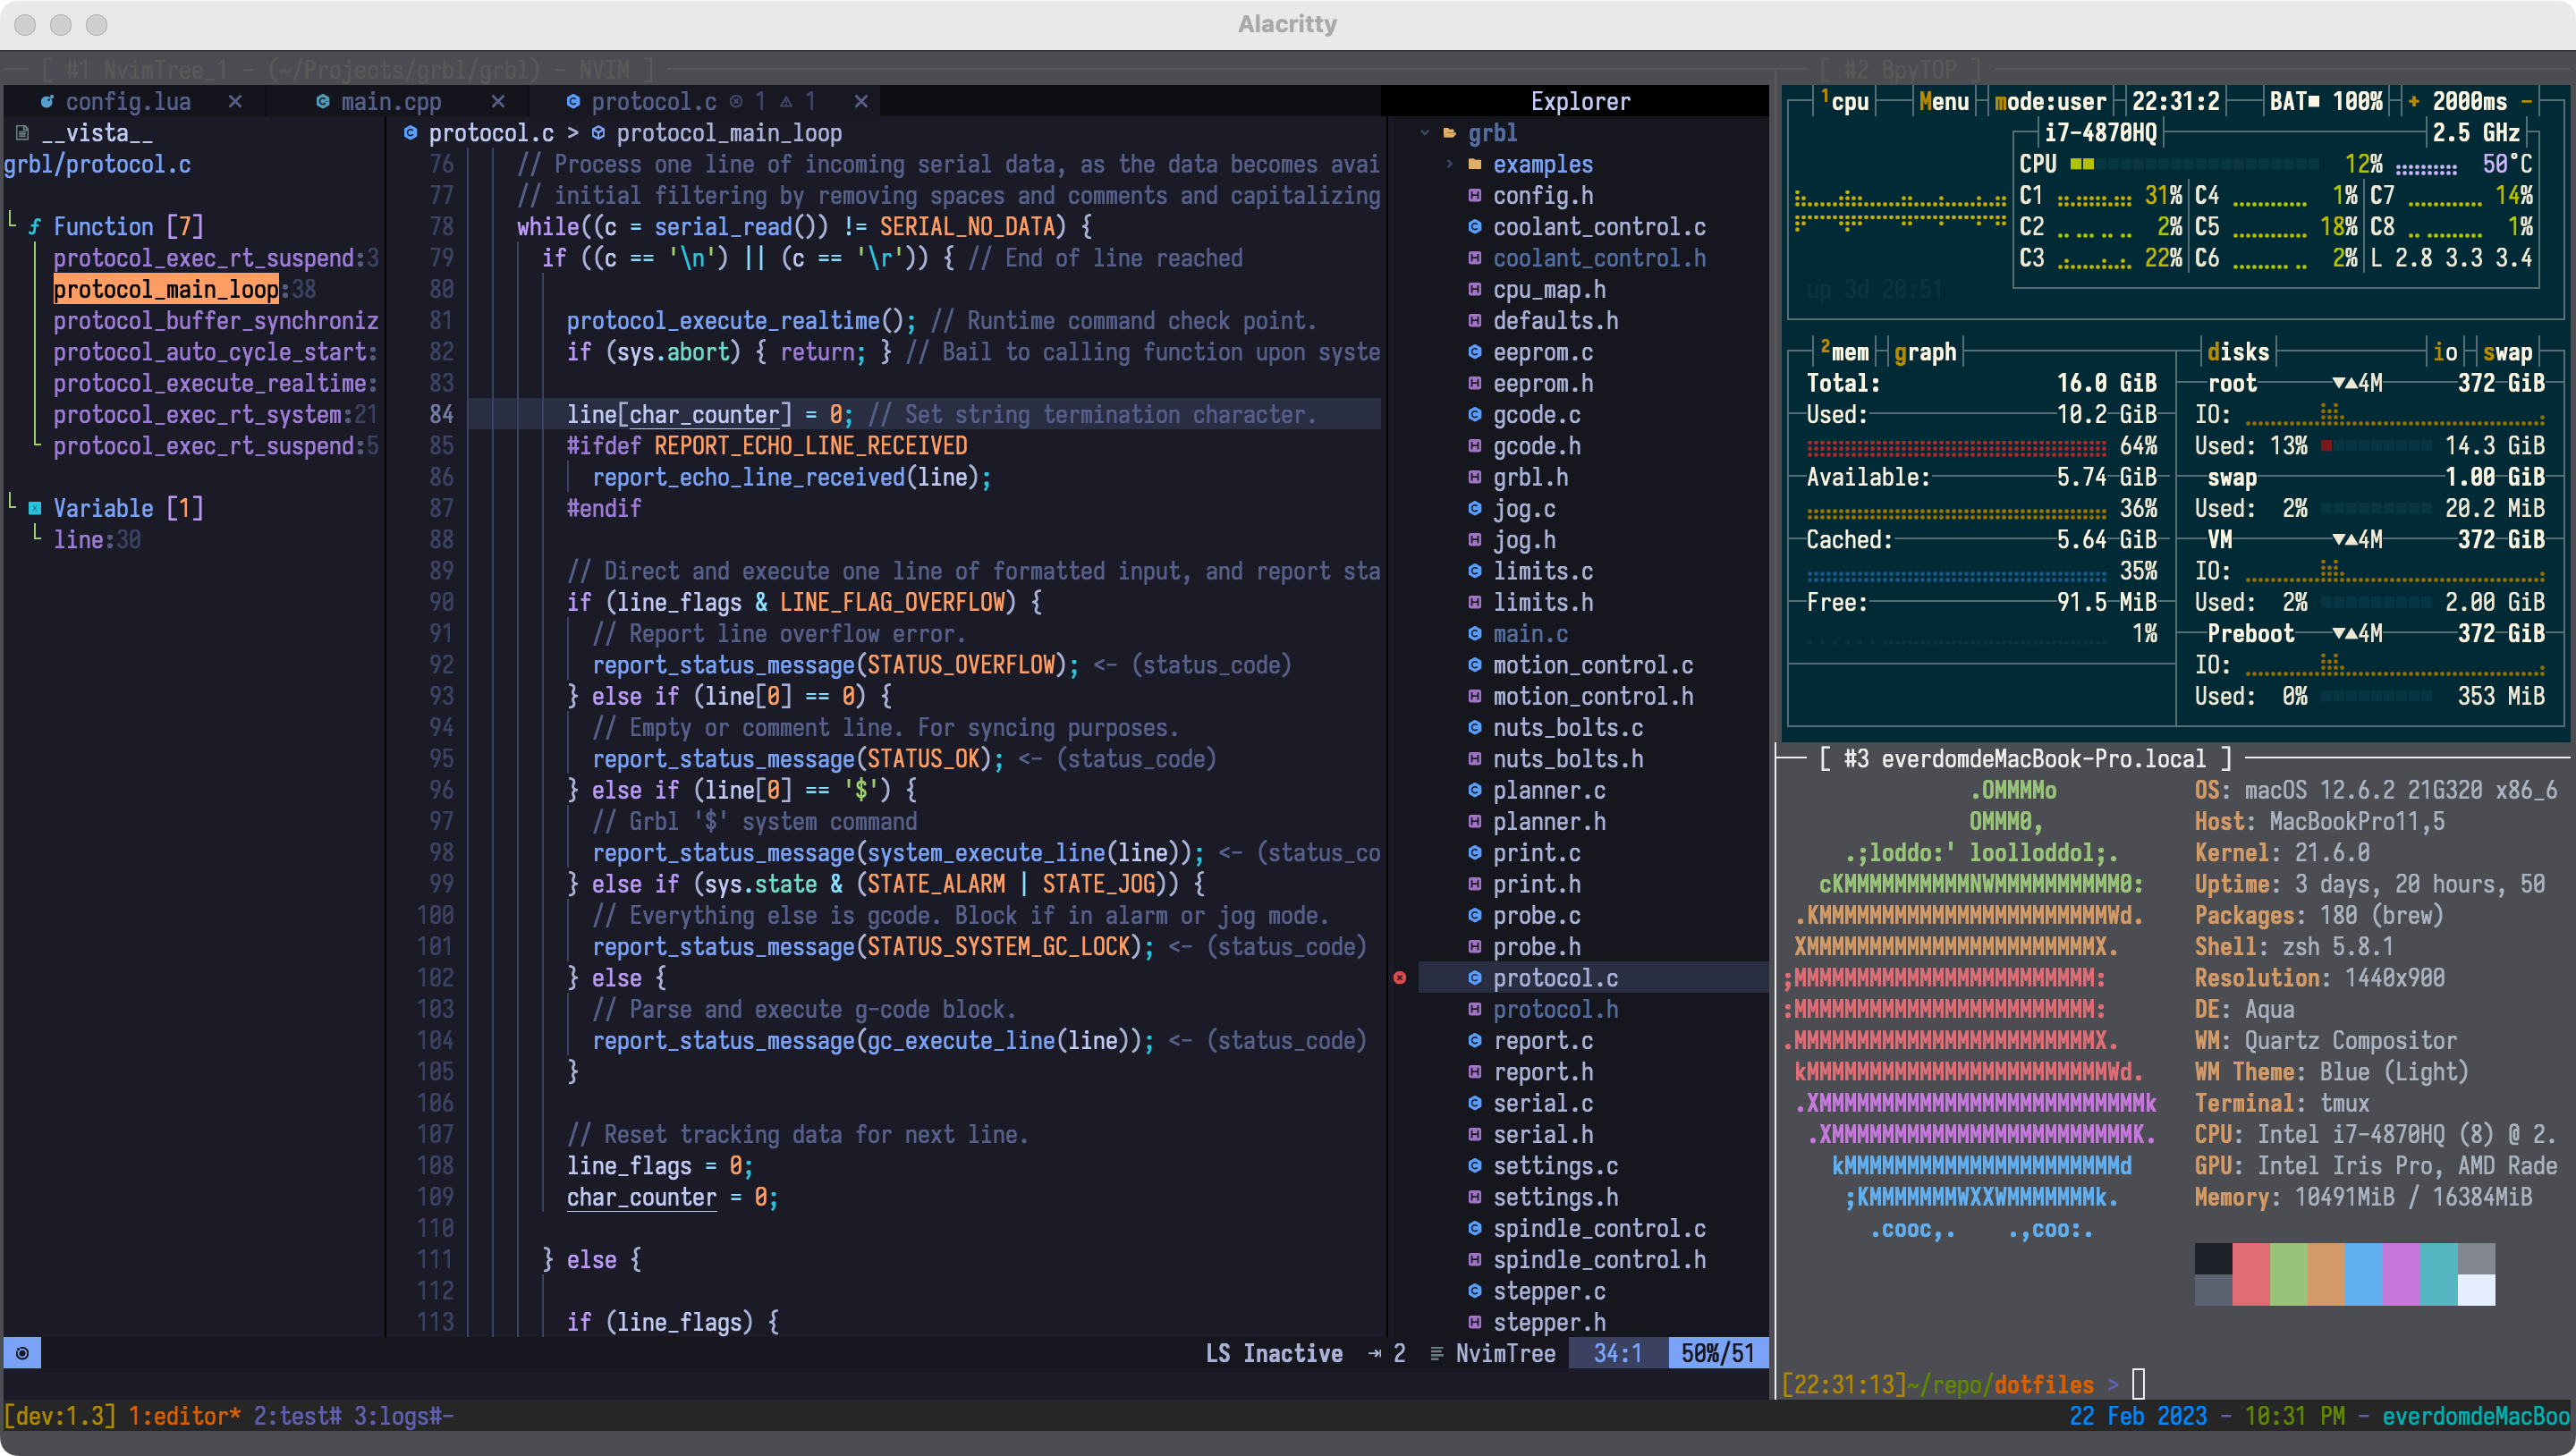Switch to the config.lua tab
The width and height of the screenshot is (2576, 1456).
[x=127, y=102]
